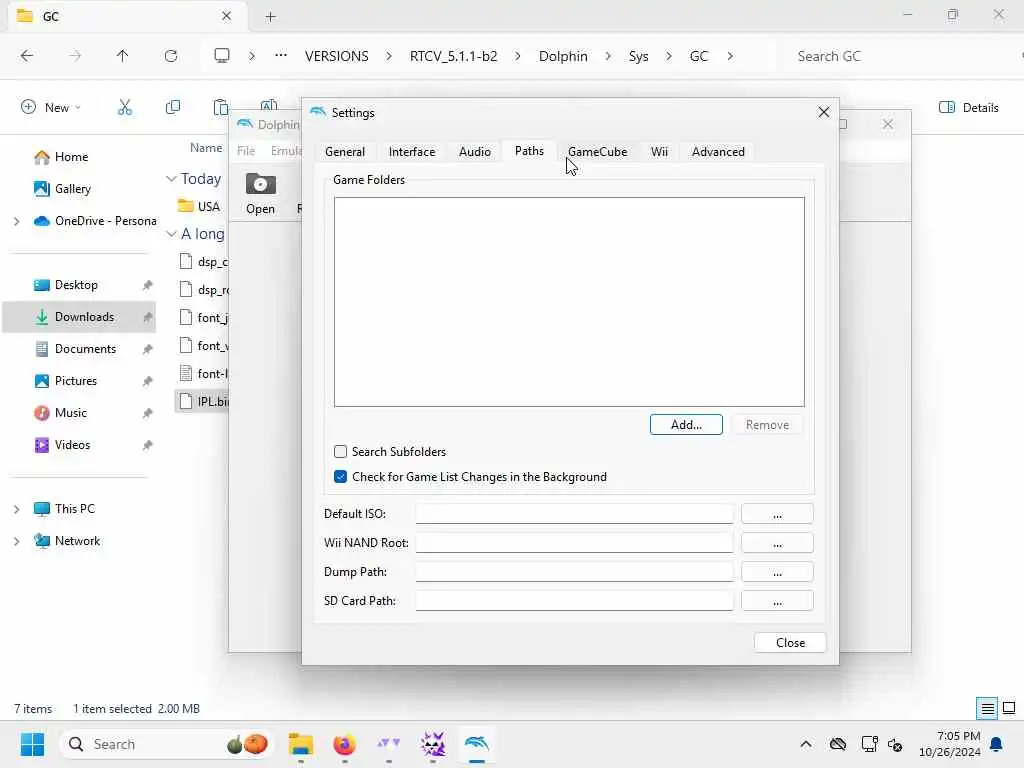1024x768 pixels.
Task: Click the Dump Path input field
Action: [x=574, y=571]
